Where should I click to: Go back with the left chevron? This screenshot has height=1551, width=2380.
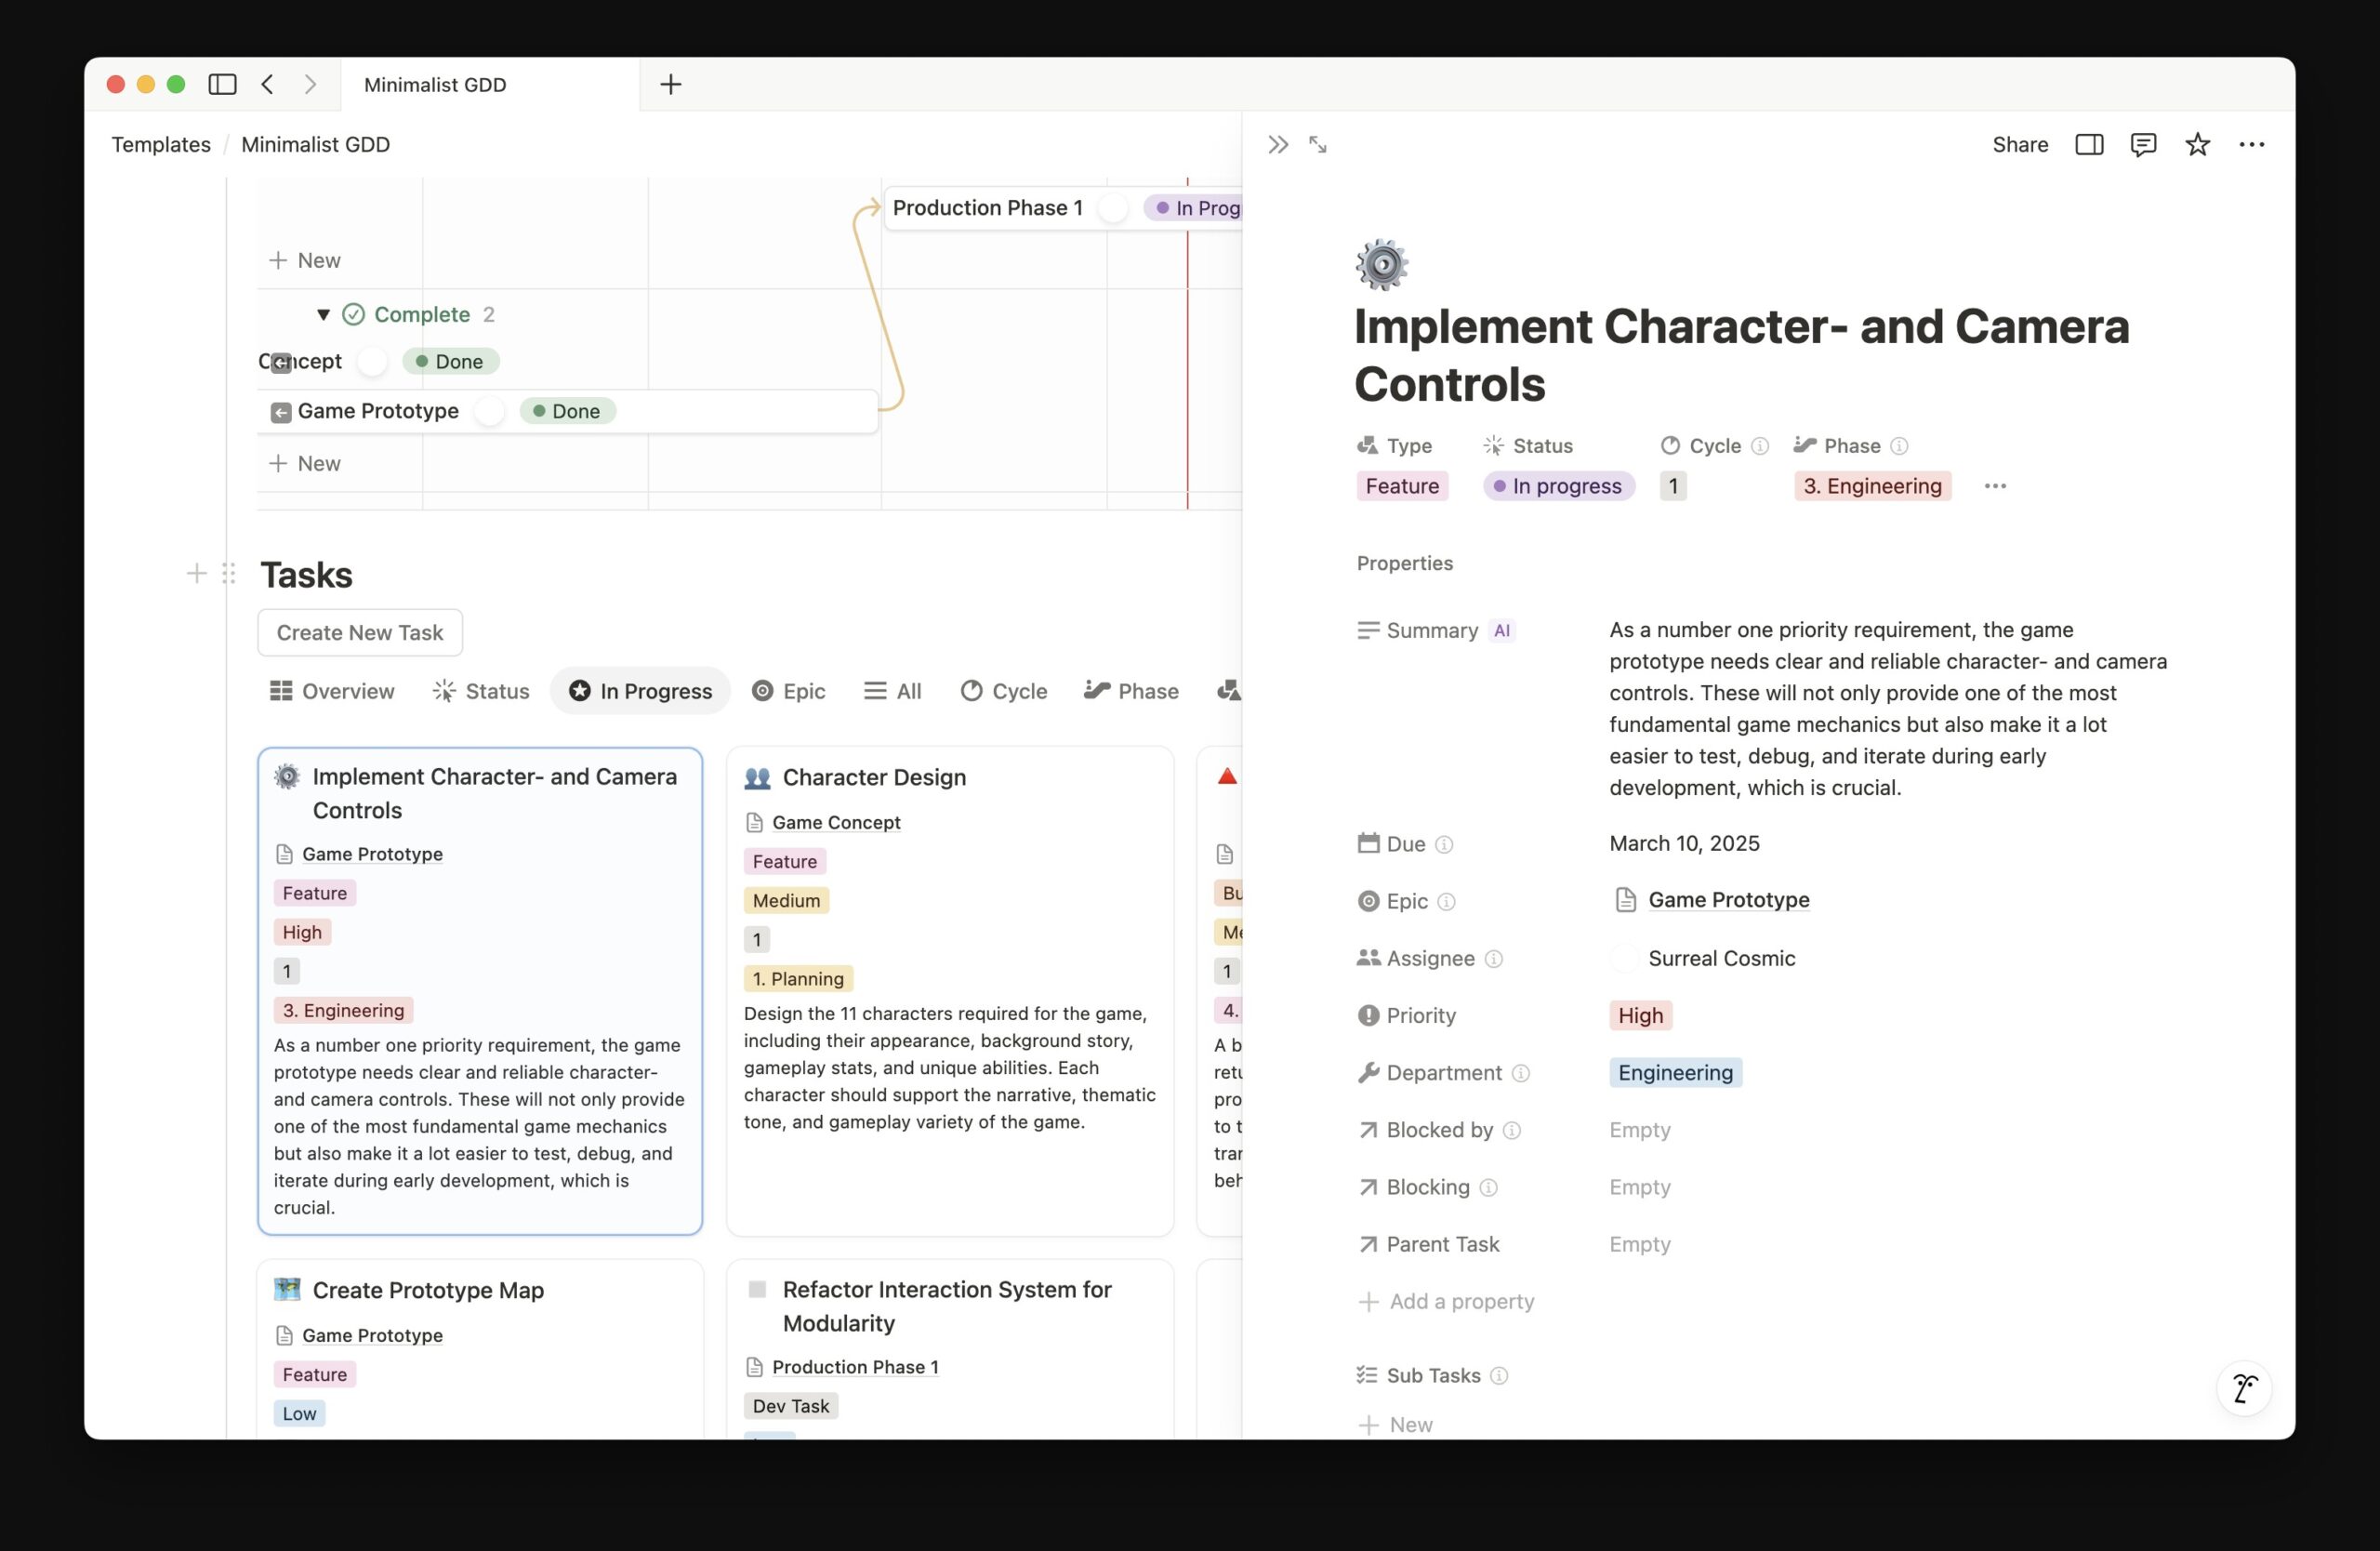[x=267, y=84]
